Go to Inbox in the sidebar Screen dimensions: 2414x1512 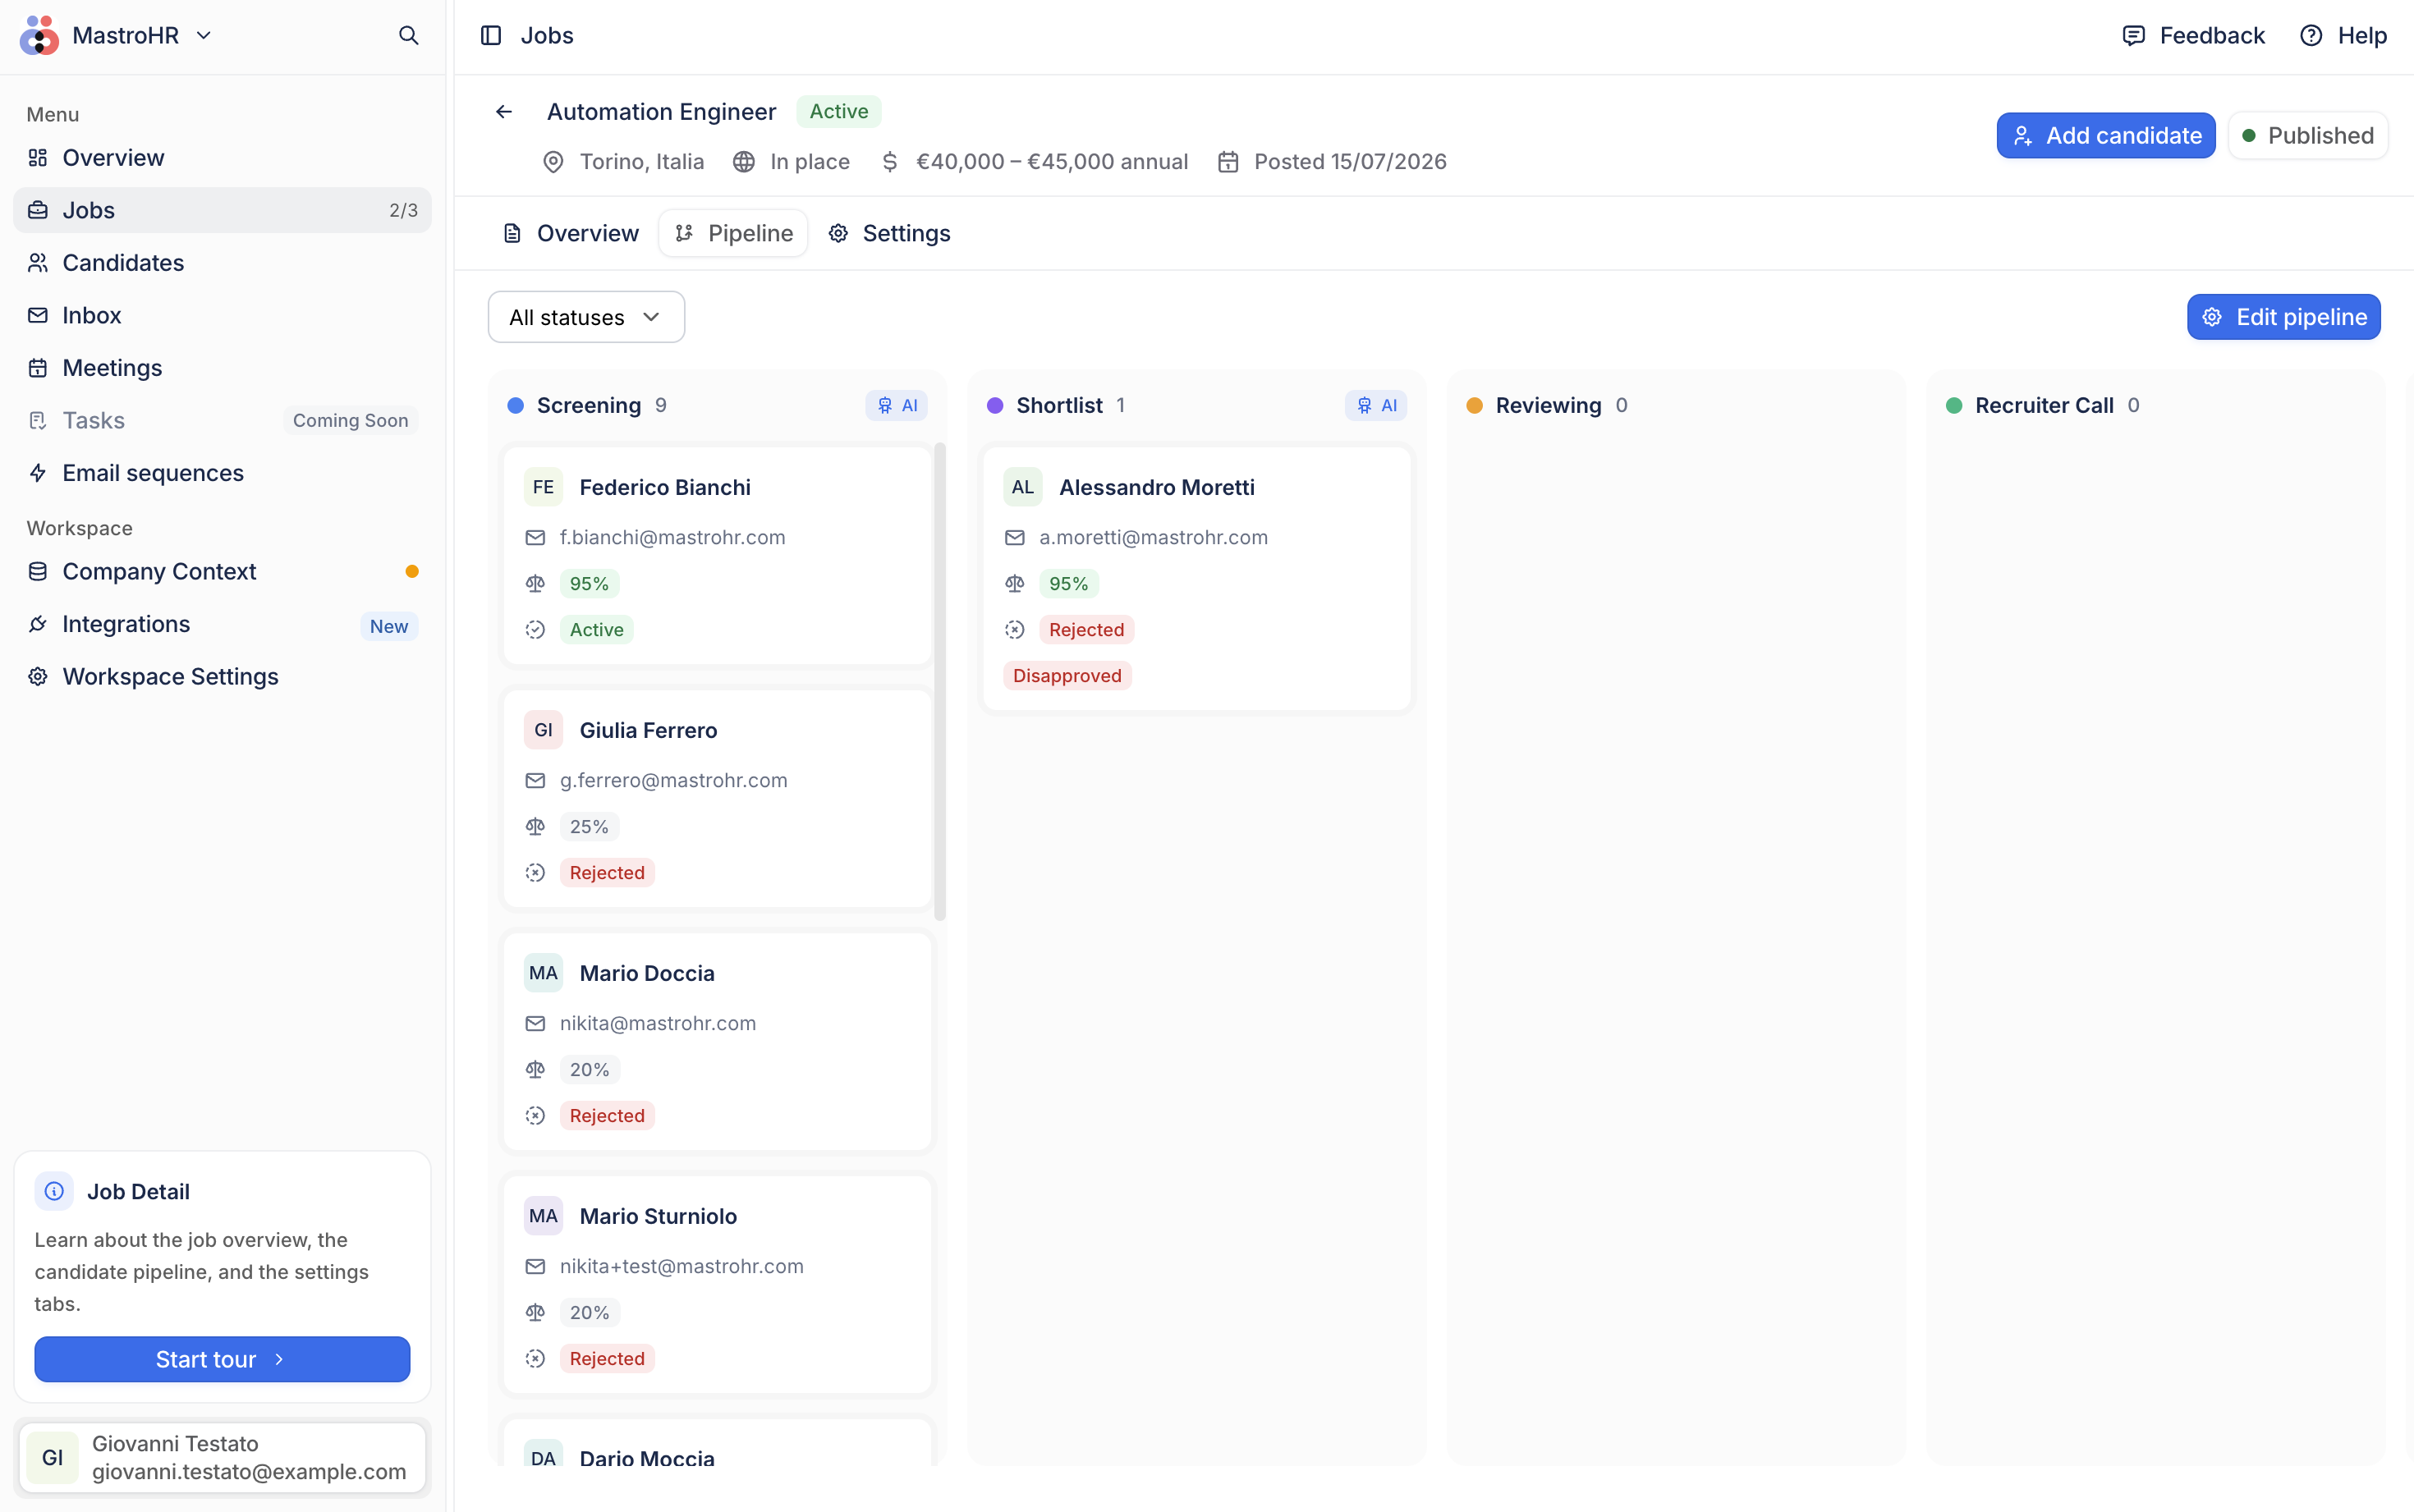tap(222, 316)
